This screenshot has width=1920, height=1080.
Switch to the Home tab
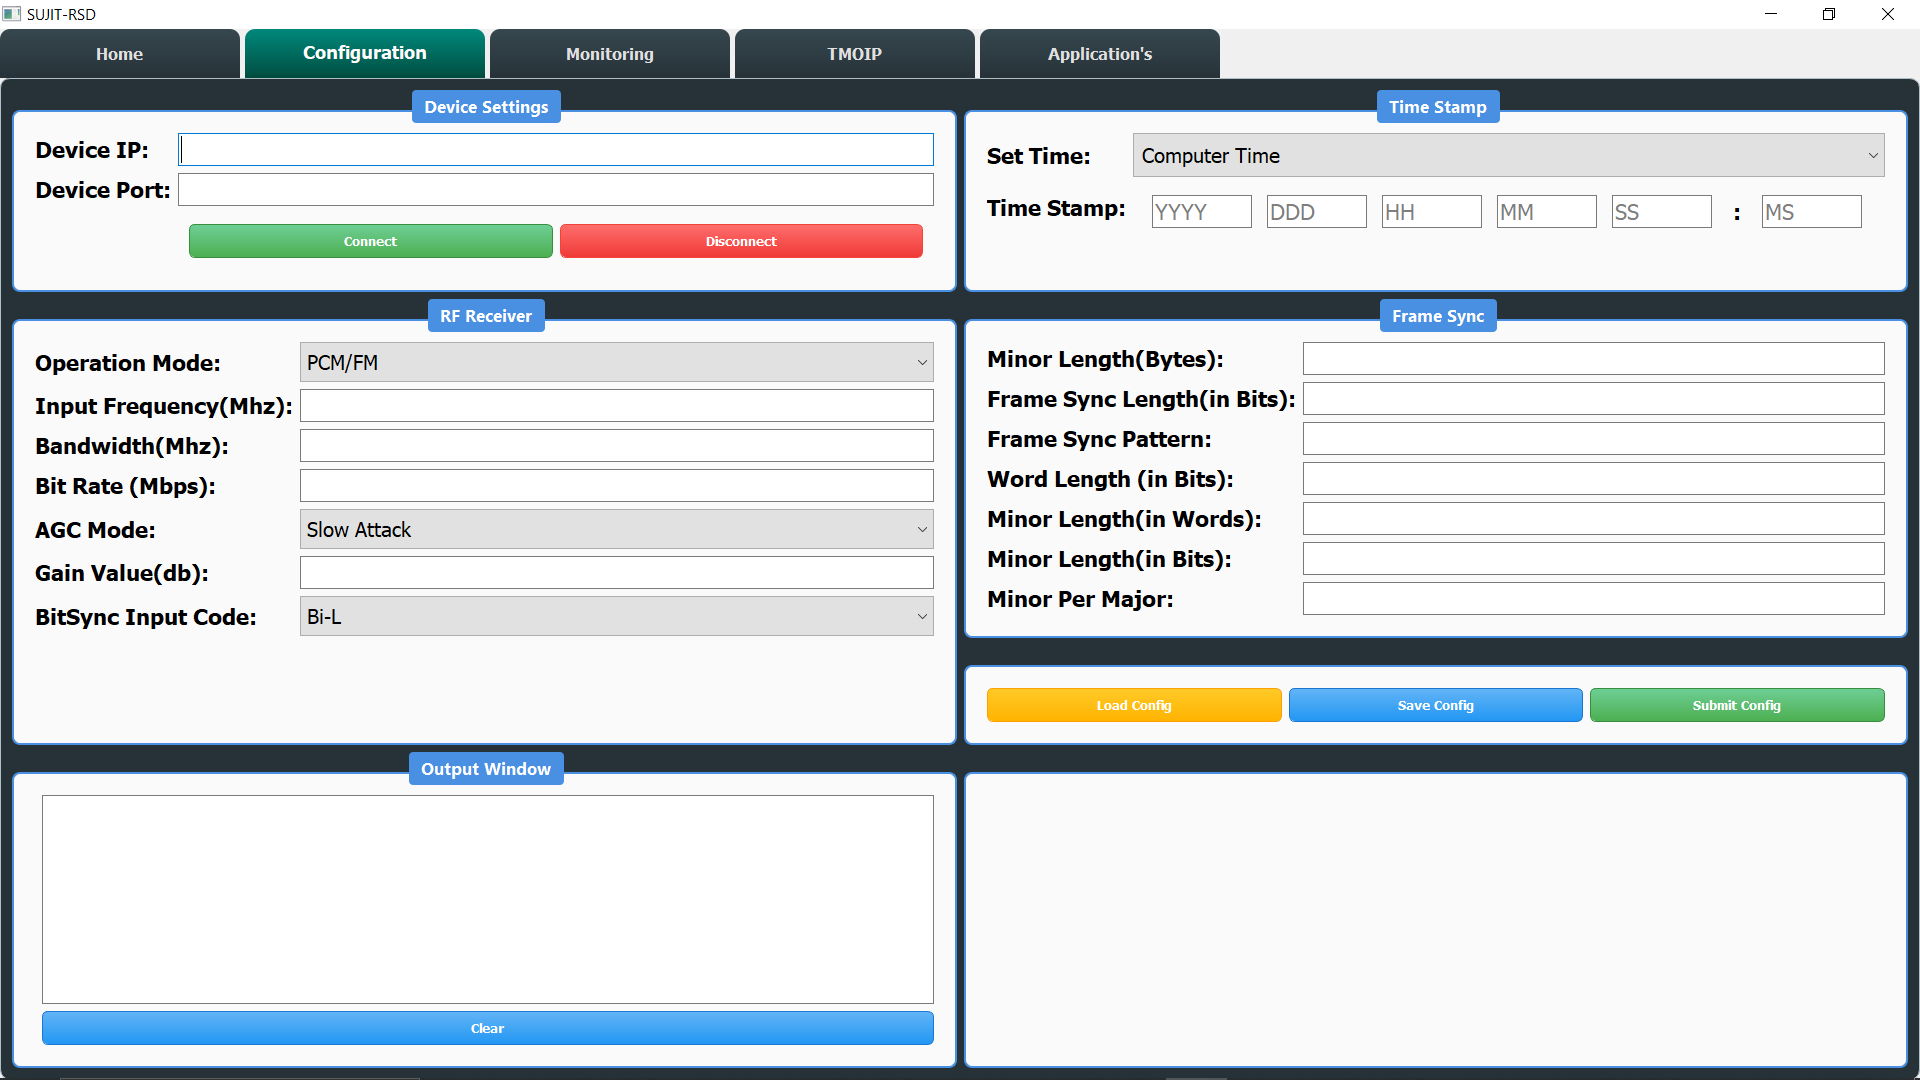coord(120,54)
